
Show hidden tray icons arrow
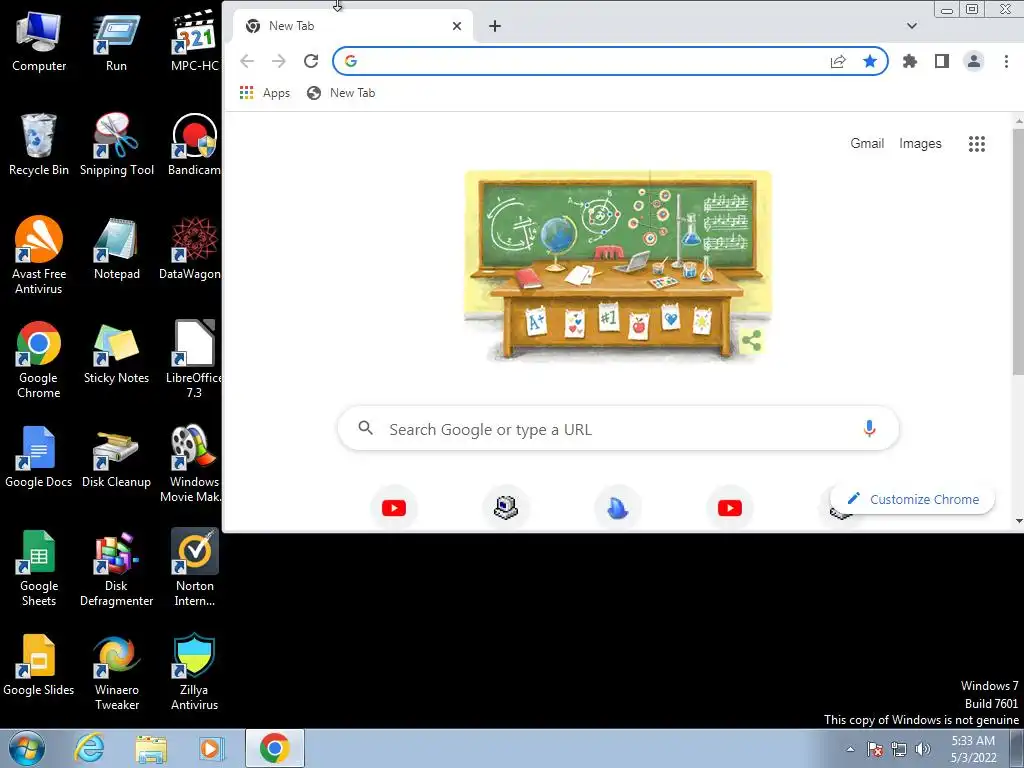point(850,749)
